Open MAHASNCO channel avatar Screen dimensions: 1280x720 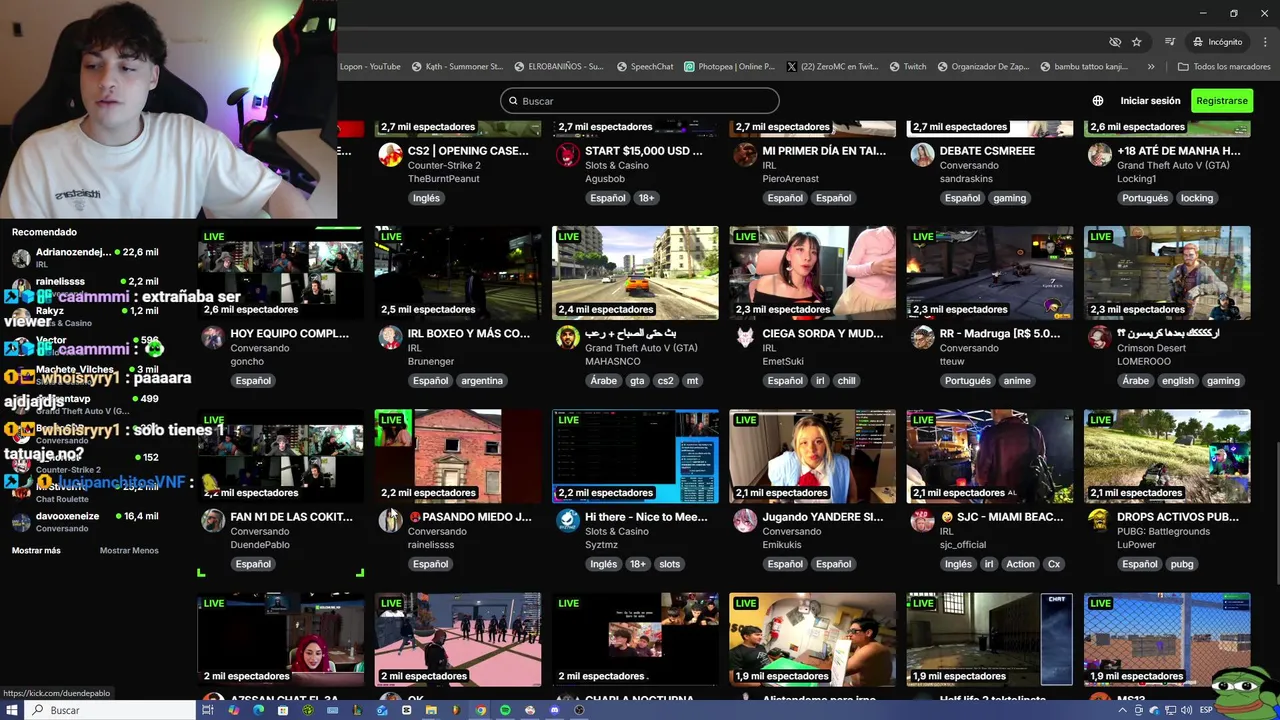pyautogui.click(x=568, y=337)
